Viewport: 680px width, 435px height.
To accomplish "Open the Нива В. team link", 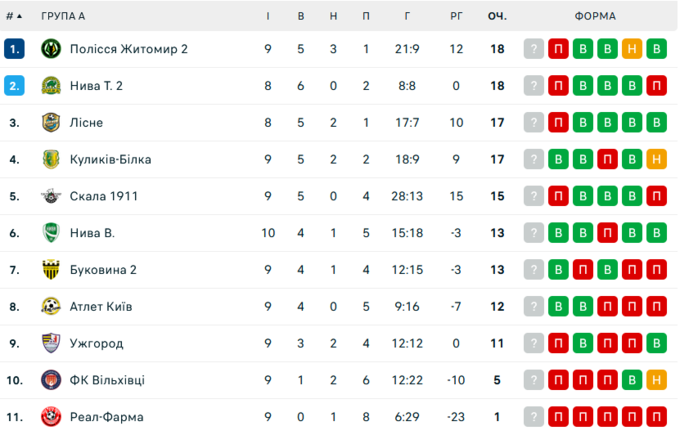I will (x=92, y=233).
